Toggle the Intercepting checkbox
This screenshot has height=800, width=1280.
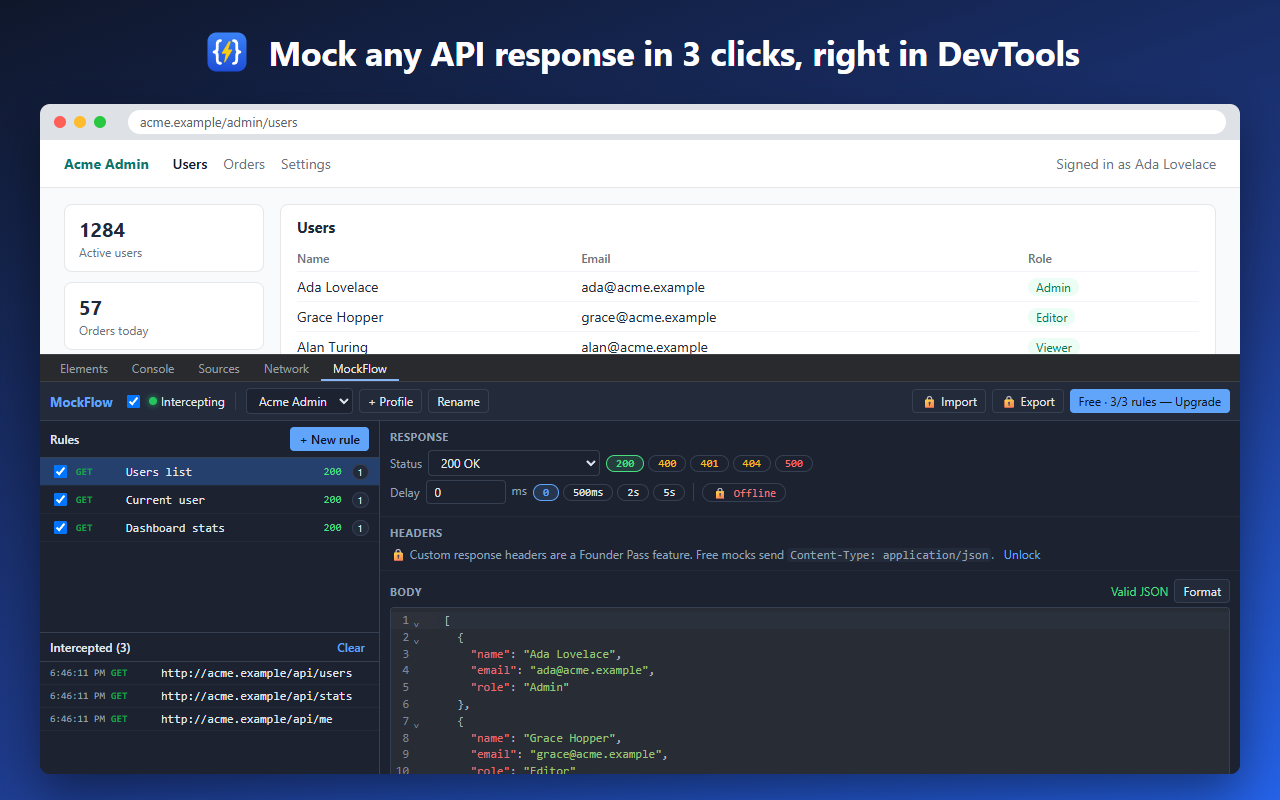tap(134, 401)
